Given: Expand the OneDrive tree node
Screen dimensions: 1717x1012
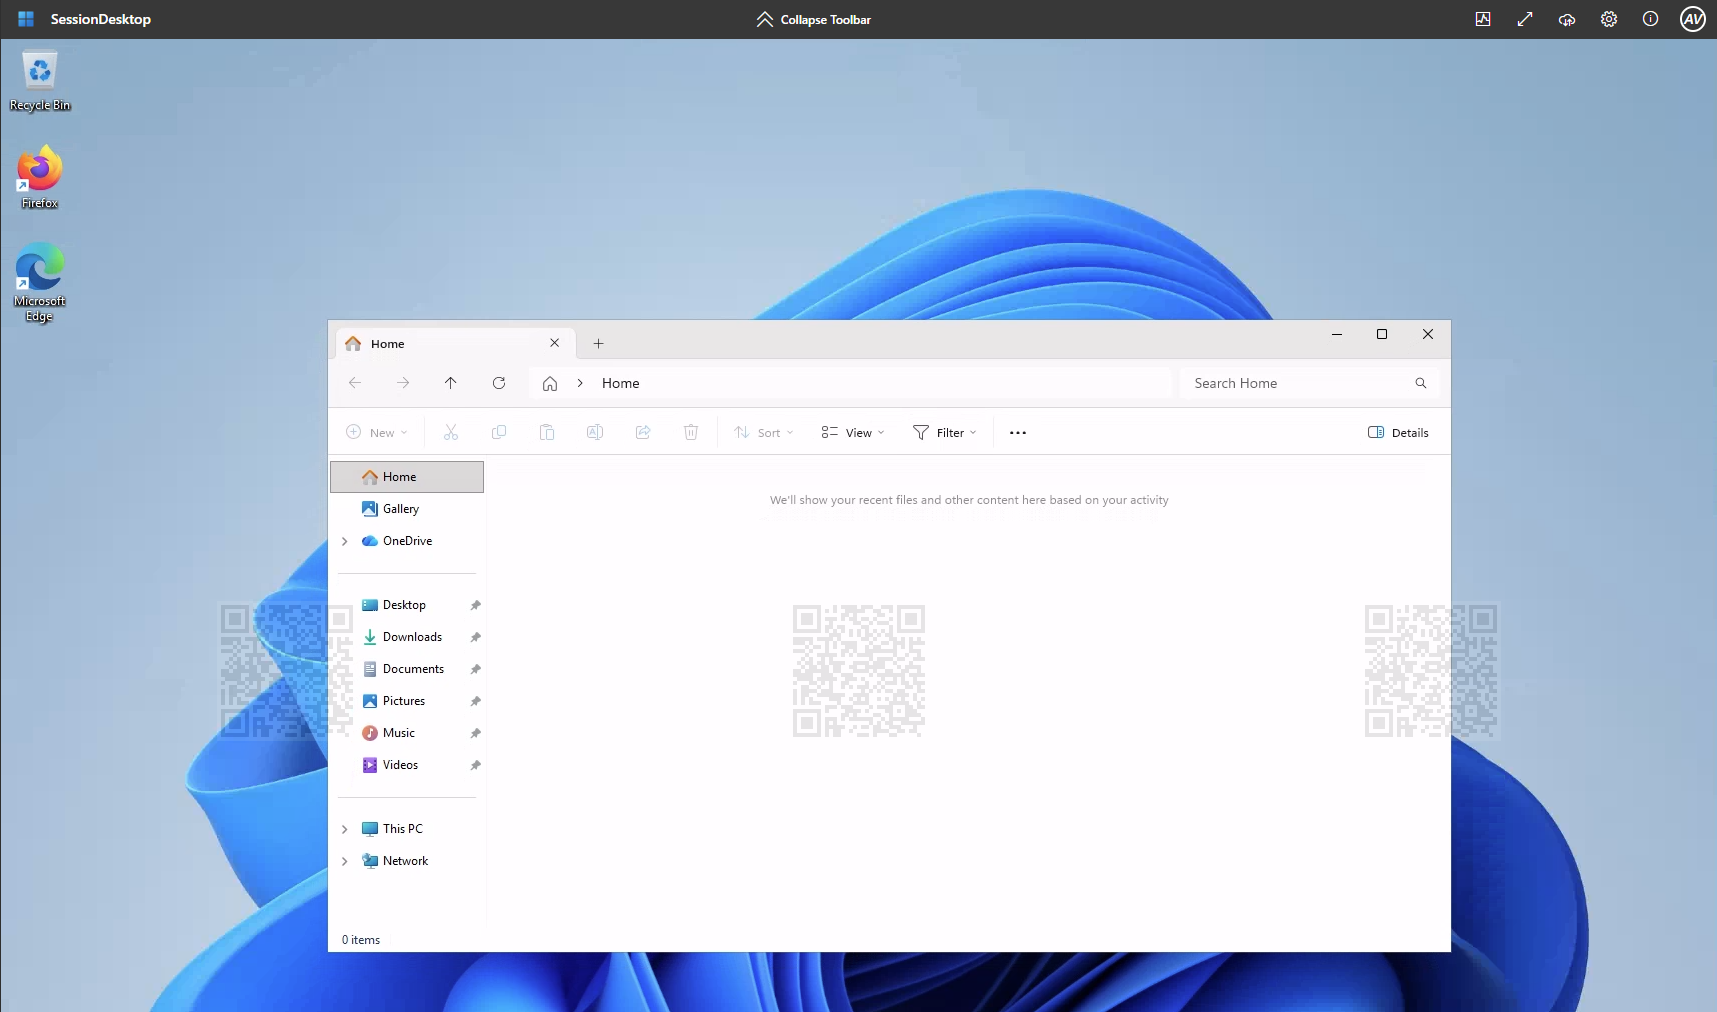Looking at the screenshot, I should (x=345, y=541).
